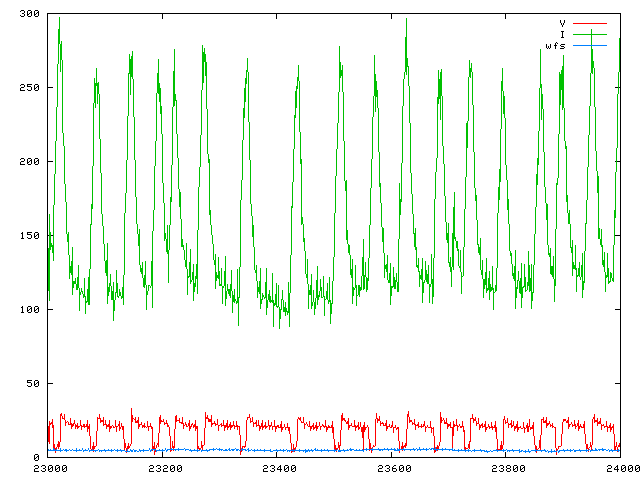The height and width of the screenshot is (480, 640).
Task: Click the V legend label
Action: (x=563, y=23)
